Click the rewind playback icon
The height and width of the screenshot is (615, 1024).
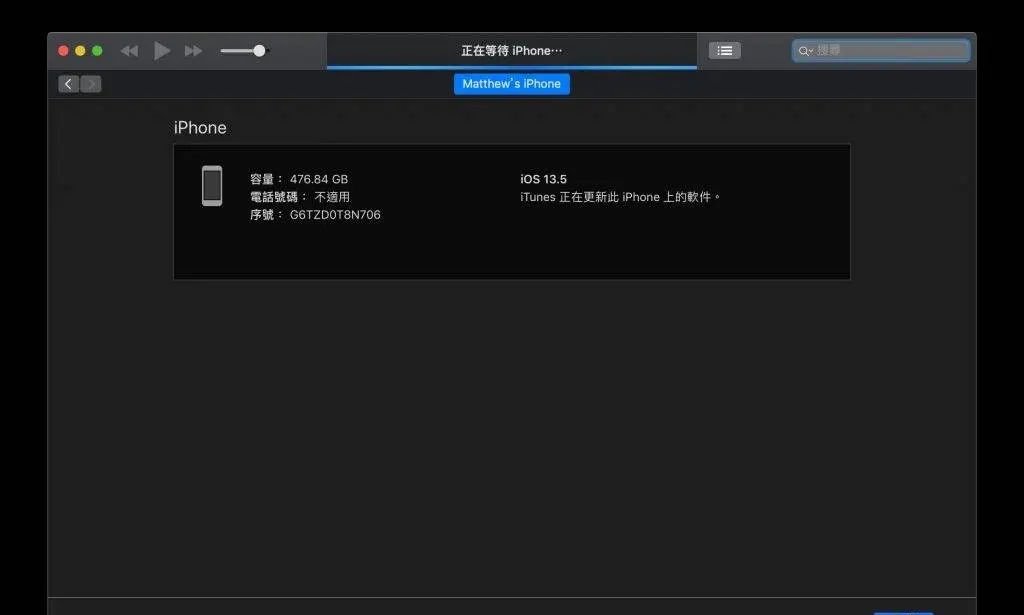(128, 50)
